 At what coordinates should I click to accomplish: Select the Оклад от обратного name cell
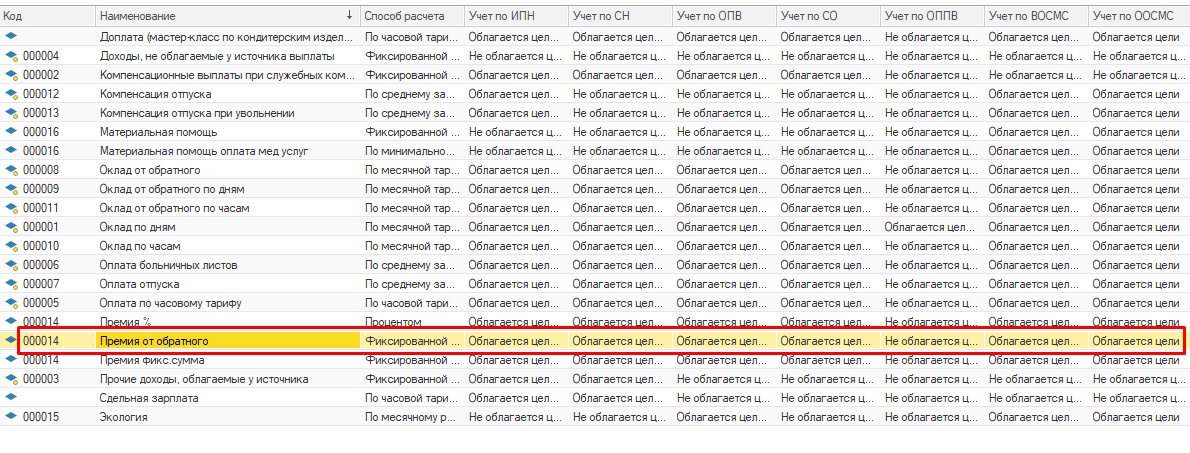228,169
